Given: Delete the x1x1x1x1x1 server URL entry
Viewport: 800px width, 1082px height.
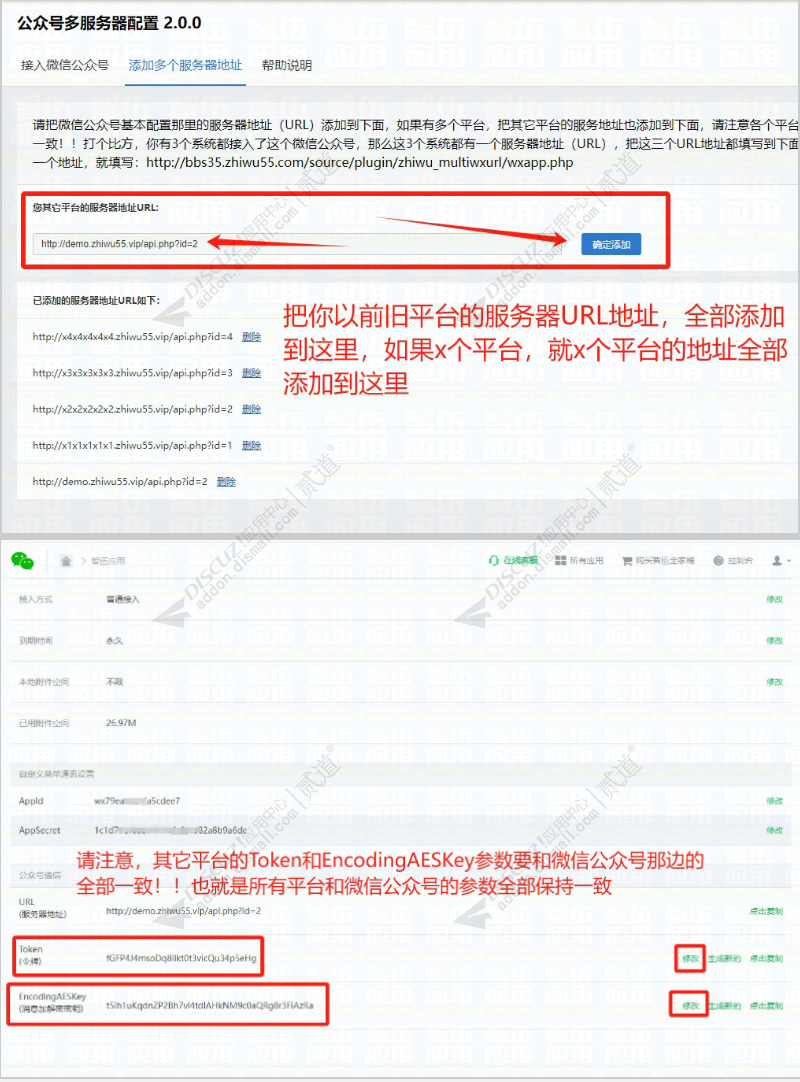Looking at the screenshot, I should (x=251, y=446).
